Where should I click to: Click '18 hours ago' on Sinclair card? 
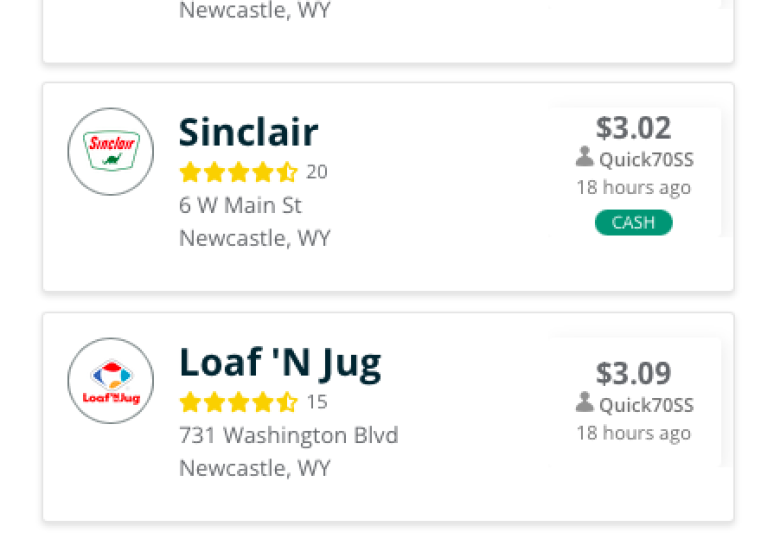[x=633, y=188]
